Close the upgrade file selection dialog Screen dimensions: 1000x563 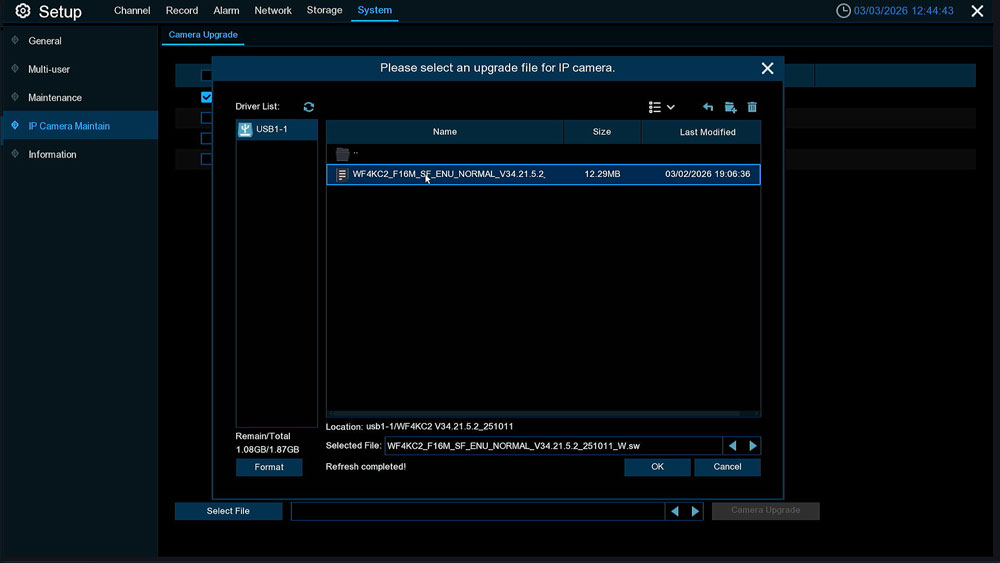click(767, 68)
